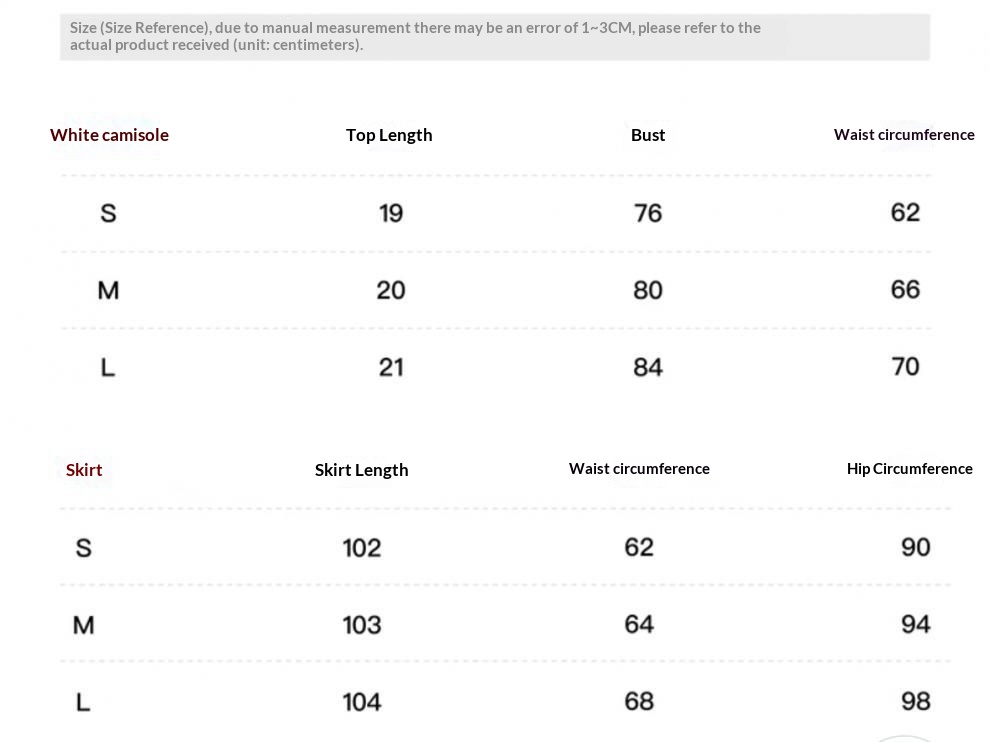Screen dimensions: 990x742
Task: Click the Hip Circumference column header
Action: click(x=909, y=469)
